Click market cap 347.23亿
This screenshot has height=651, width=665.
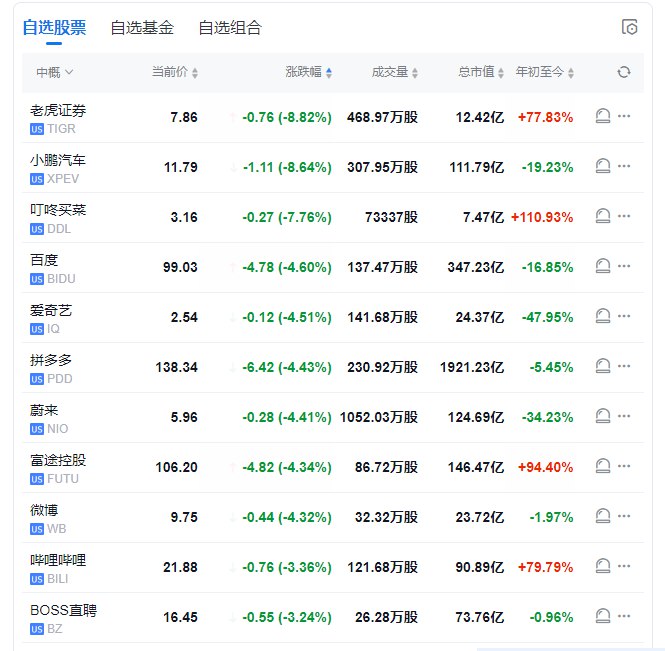(x=476, y=267)
